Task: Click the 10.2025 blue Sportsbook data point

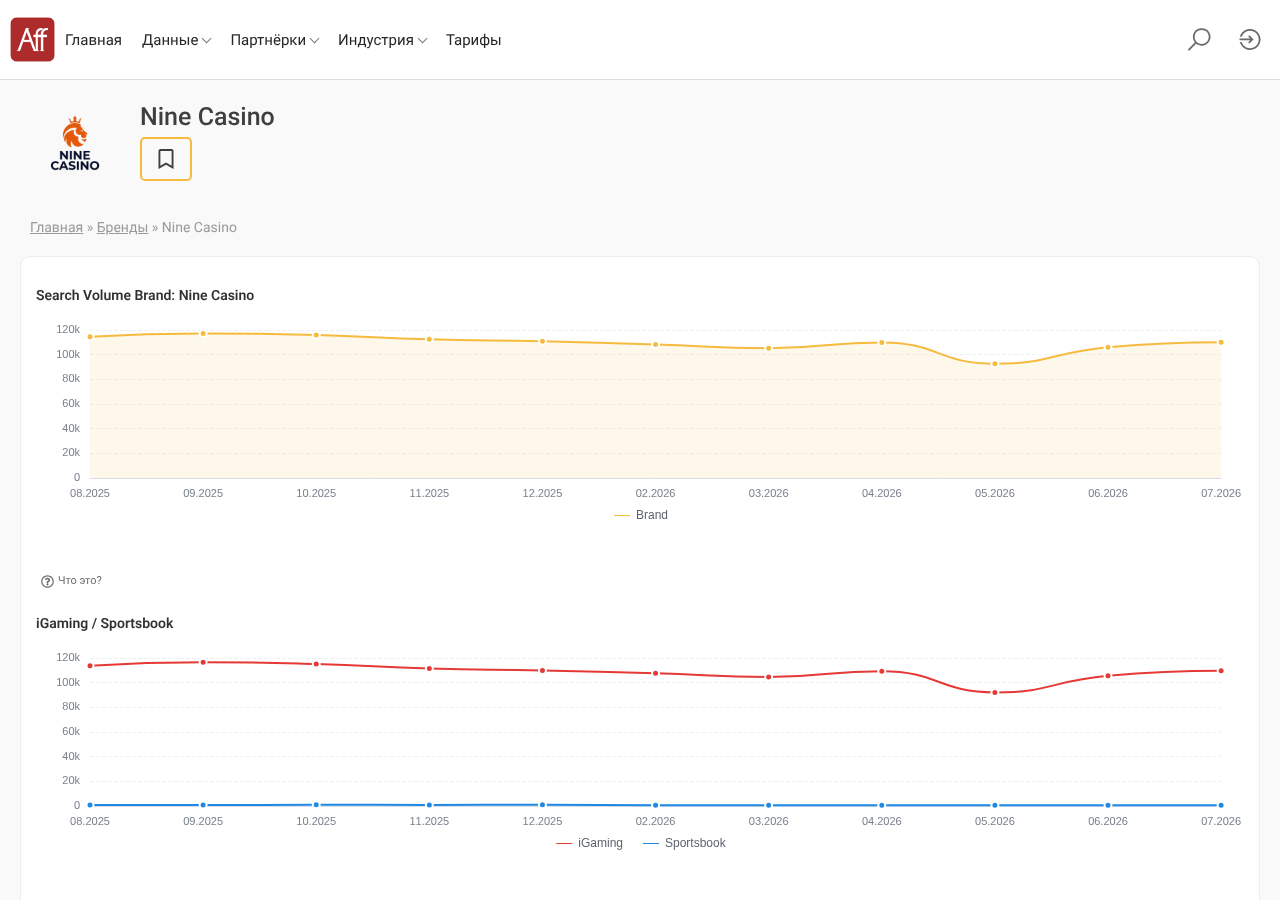Action: (x=316, y=804)
